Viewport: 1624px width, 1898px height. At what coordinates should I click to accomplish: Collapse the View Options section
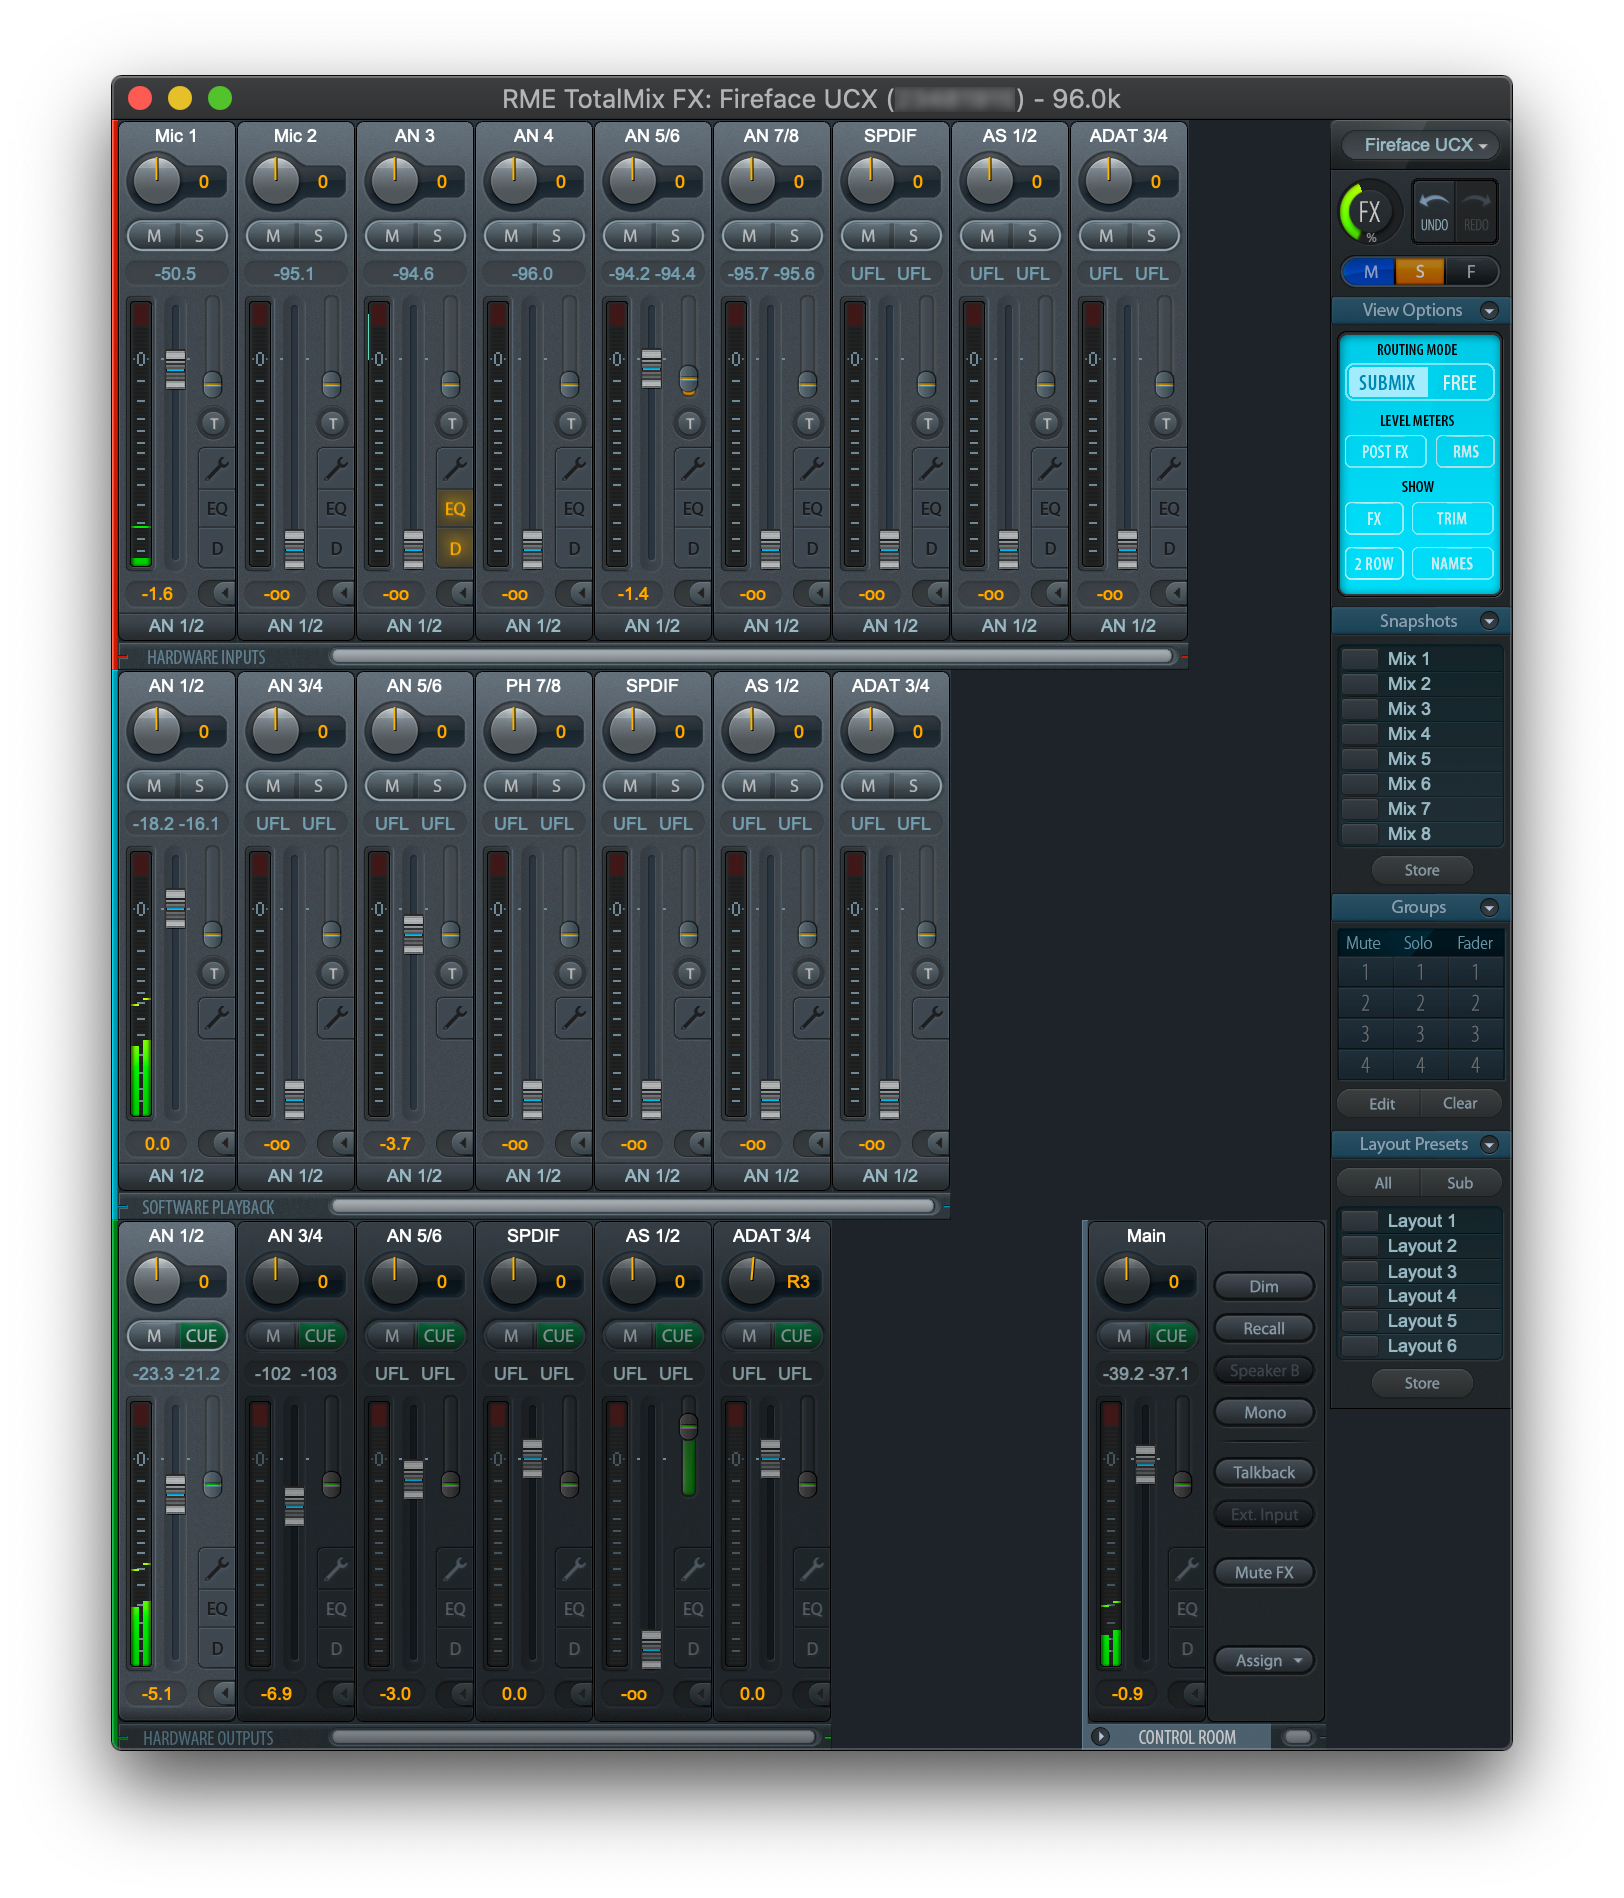(x=1489, y=311)
